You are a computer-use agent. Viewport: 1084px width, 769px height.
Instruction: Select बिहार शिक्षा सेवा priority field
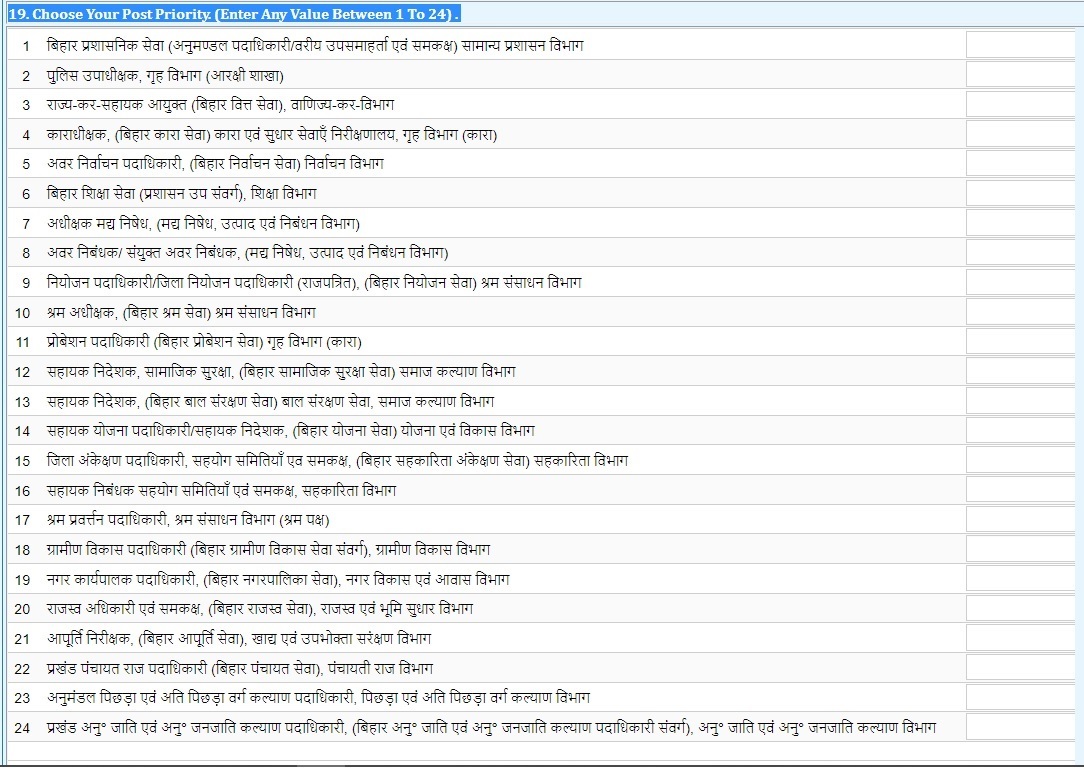1019,194
